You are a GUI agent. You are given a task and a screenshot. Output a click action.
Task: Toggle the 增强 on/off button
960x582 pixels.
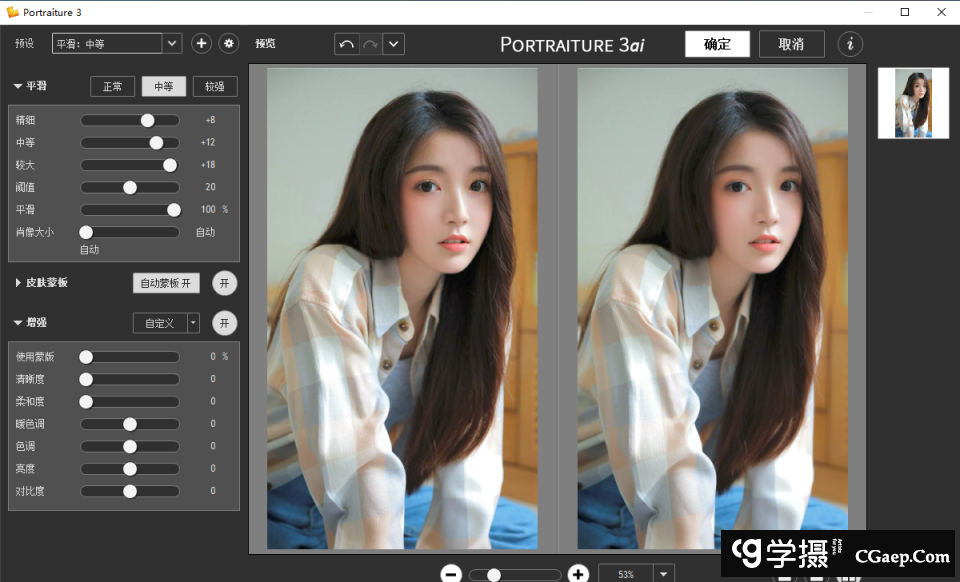(225, 323)
